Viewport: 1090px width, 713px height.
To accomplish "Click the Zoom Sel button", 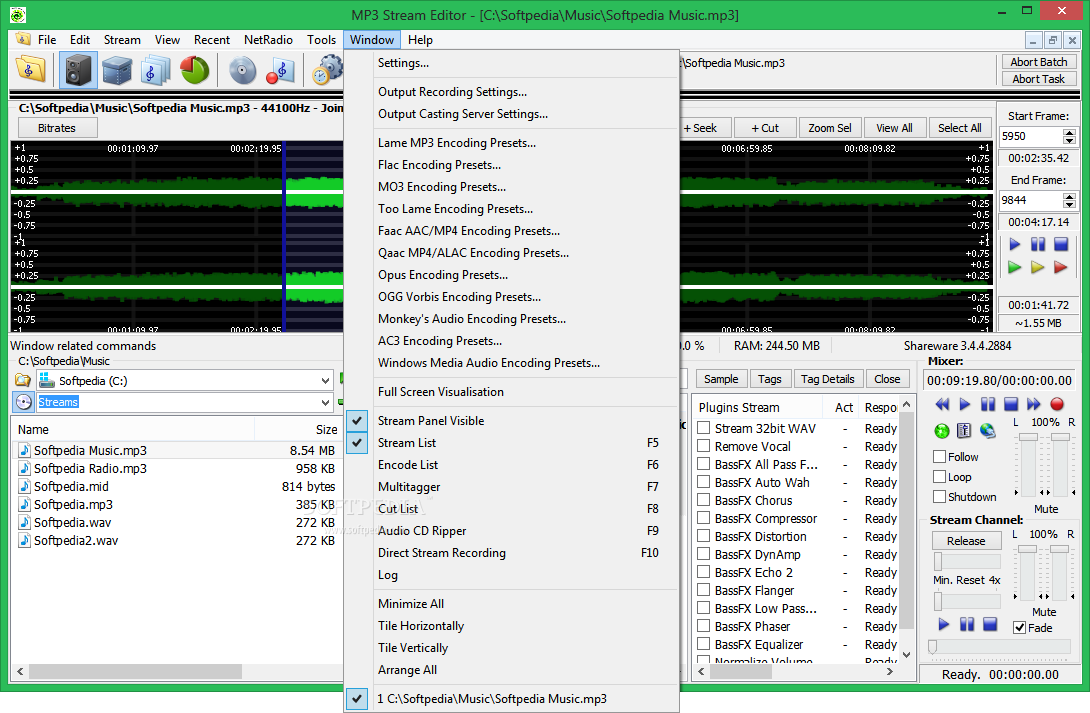I will coord(829,128).
